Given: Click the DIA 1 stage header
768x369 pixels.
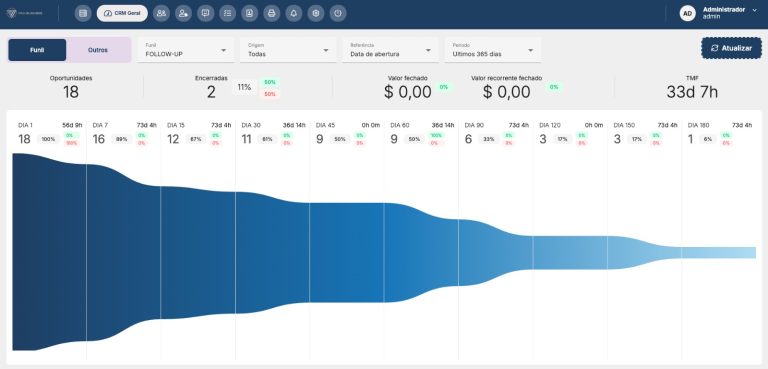Looking at the screenshot, I should point(25,125).
